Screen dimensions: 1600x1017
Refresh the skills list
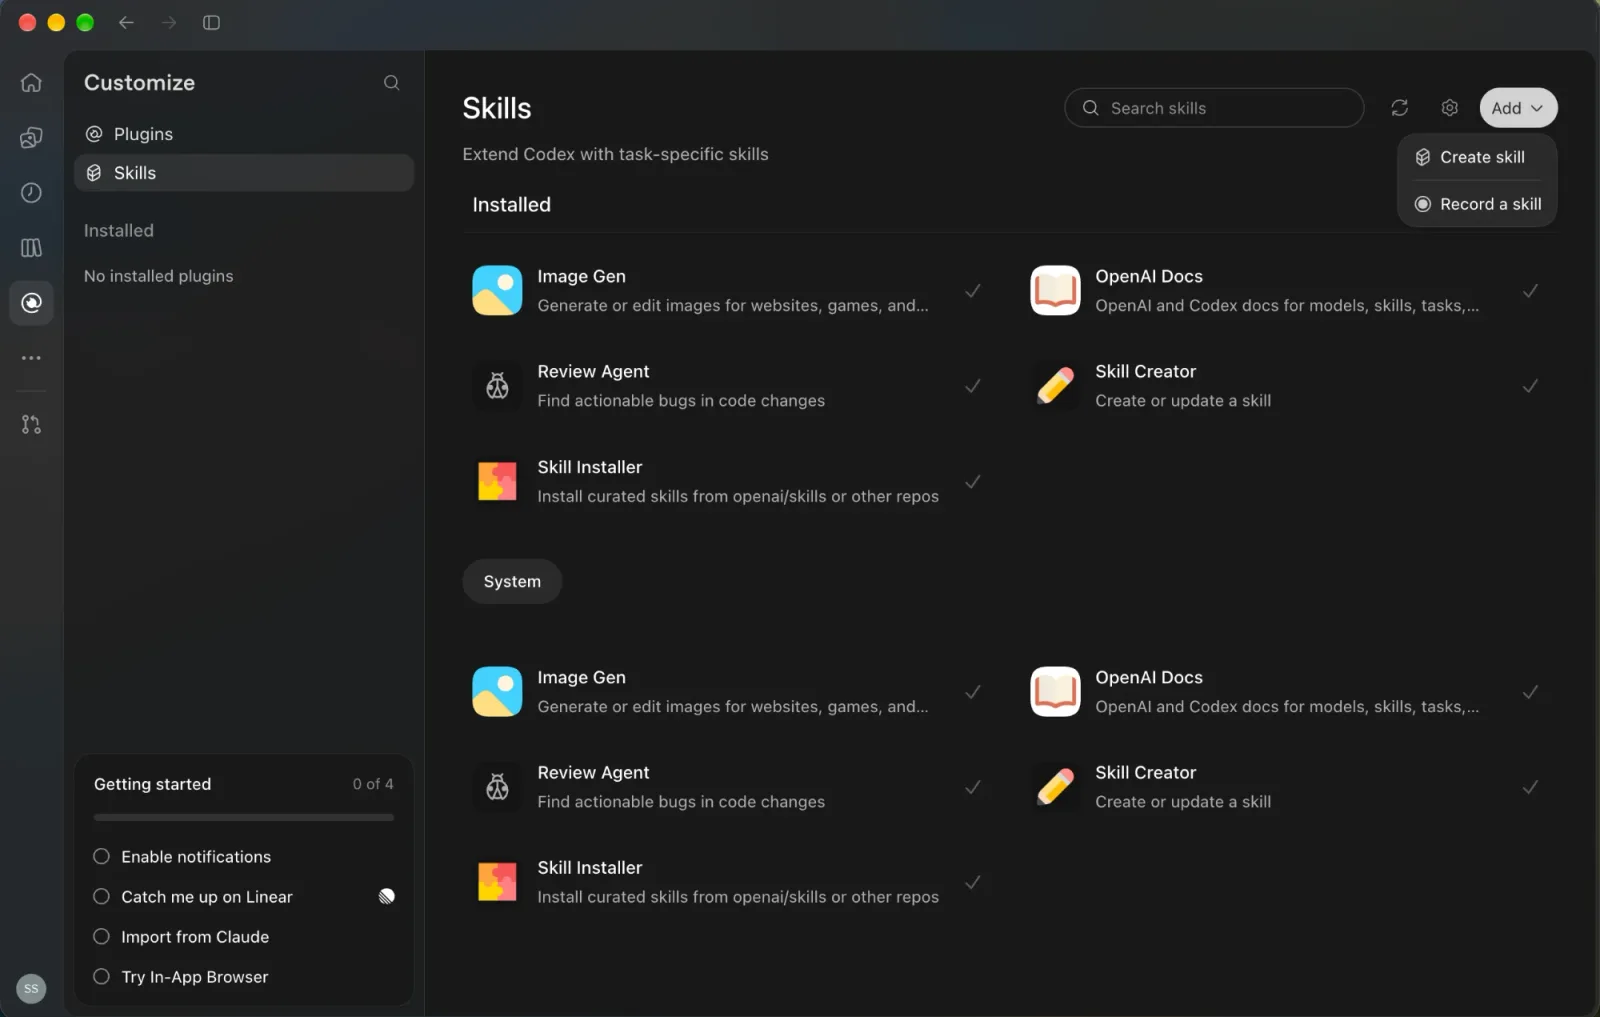click(x=1399, y=108)
